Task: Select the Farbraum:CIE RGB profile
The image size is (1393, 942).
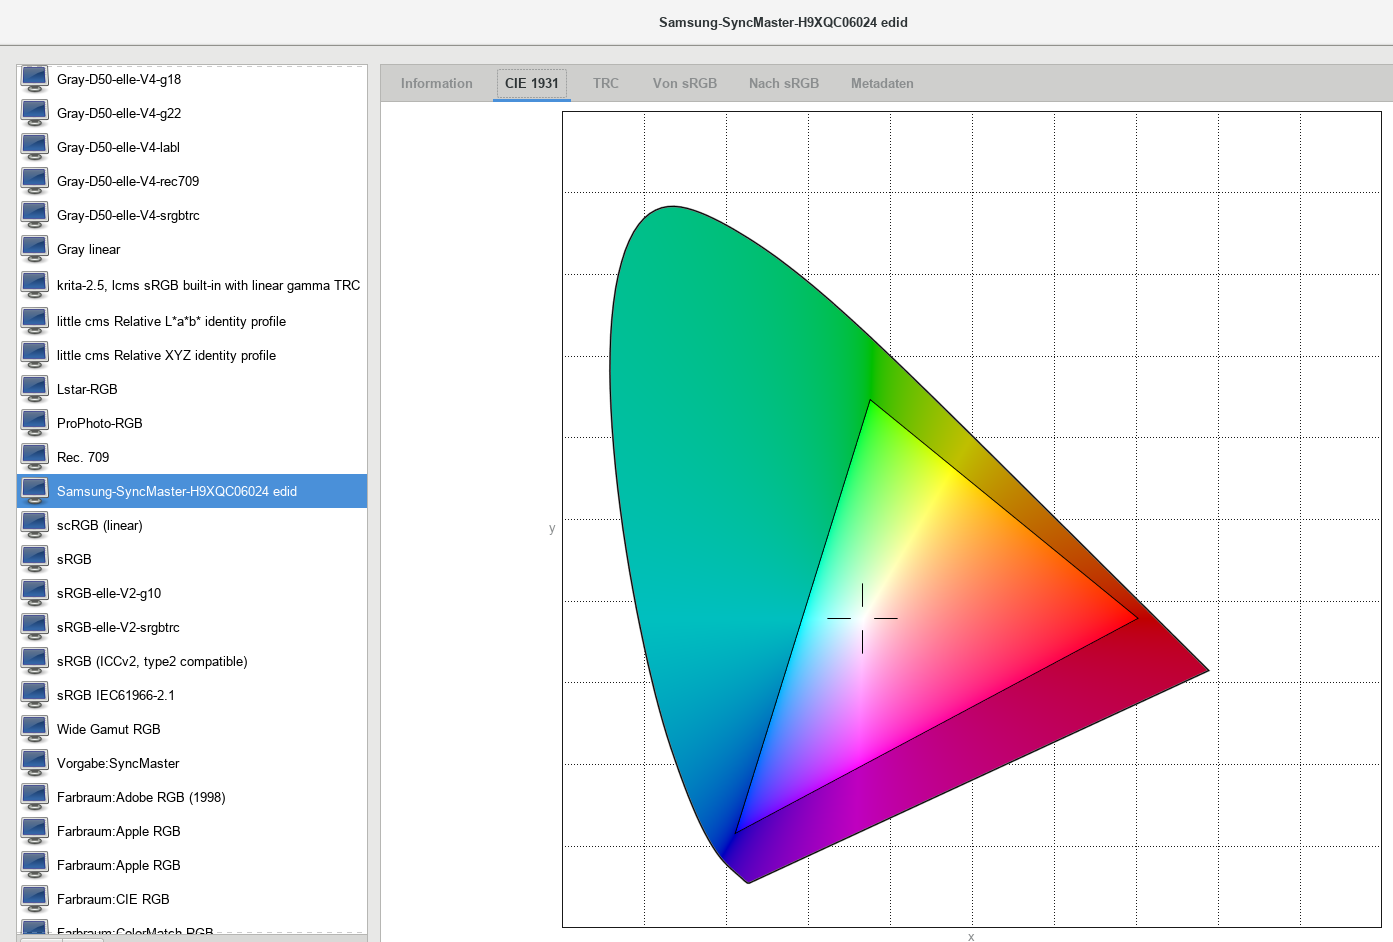Action: click(192, 899)
